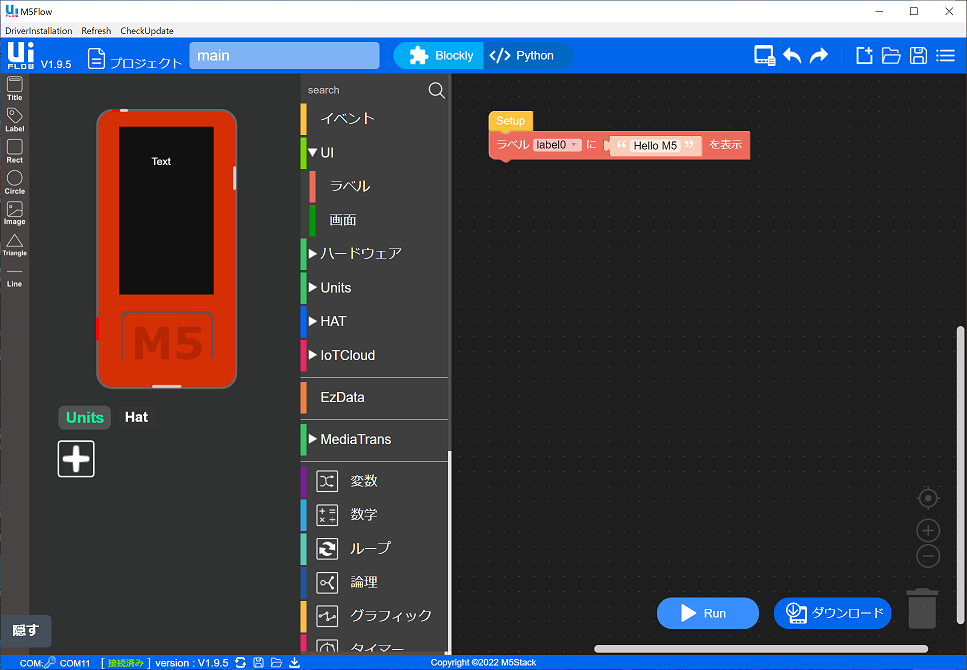The width and height of the screenshot is (967, 670).
Task: Open the EzData category
Action: click(x=374, y=397)
